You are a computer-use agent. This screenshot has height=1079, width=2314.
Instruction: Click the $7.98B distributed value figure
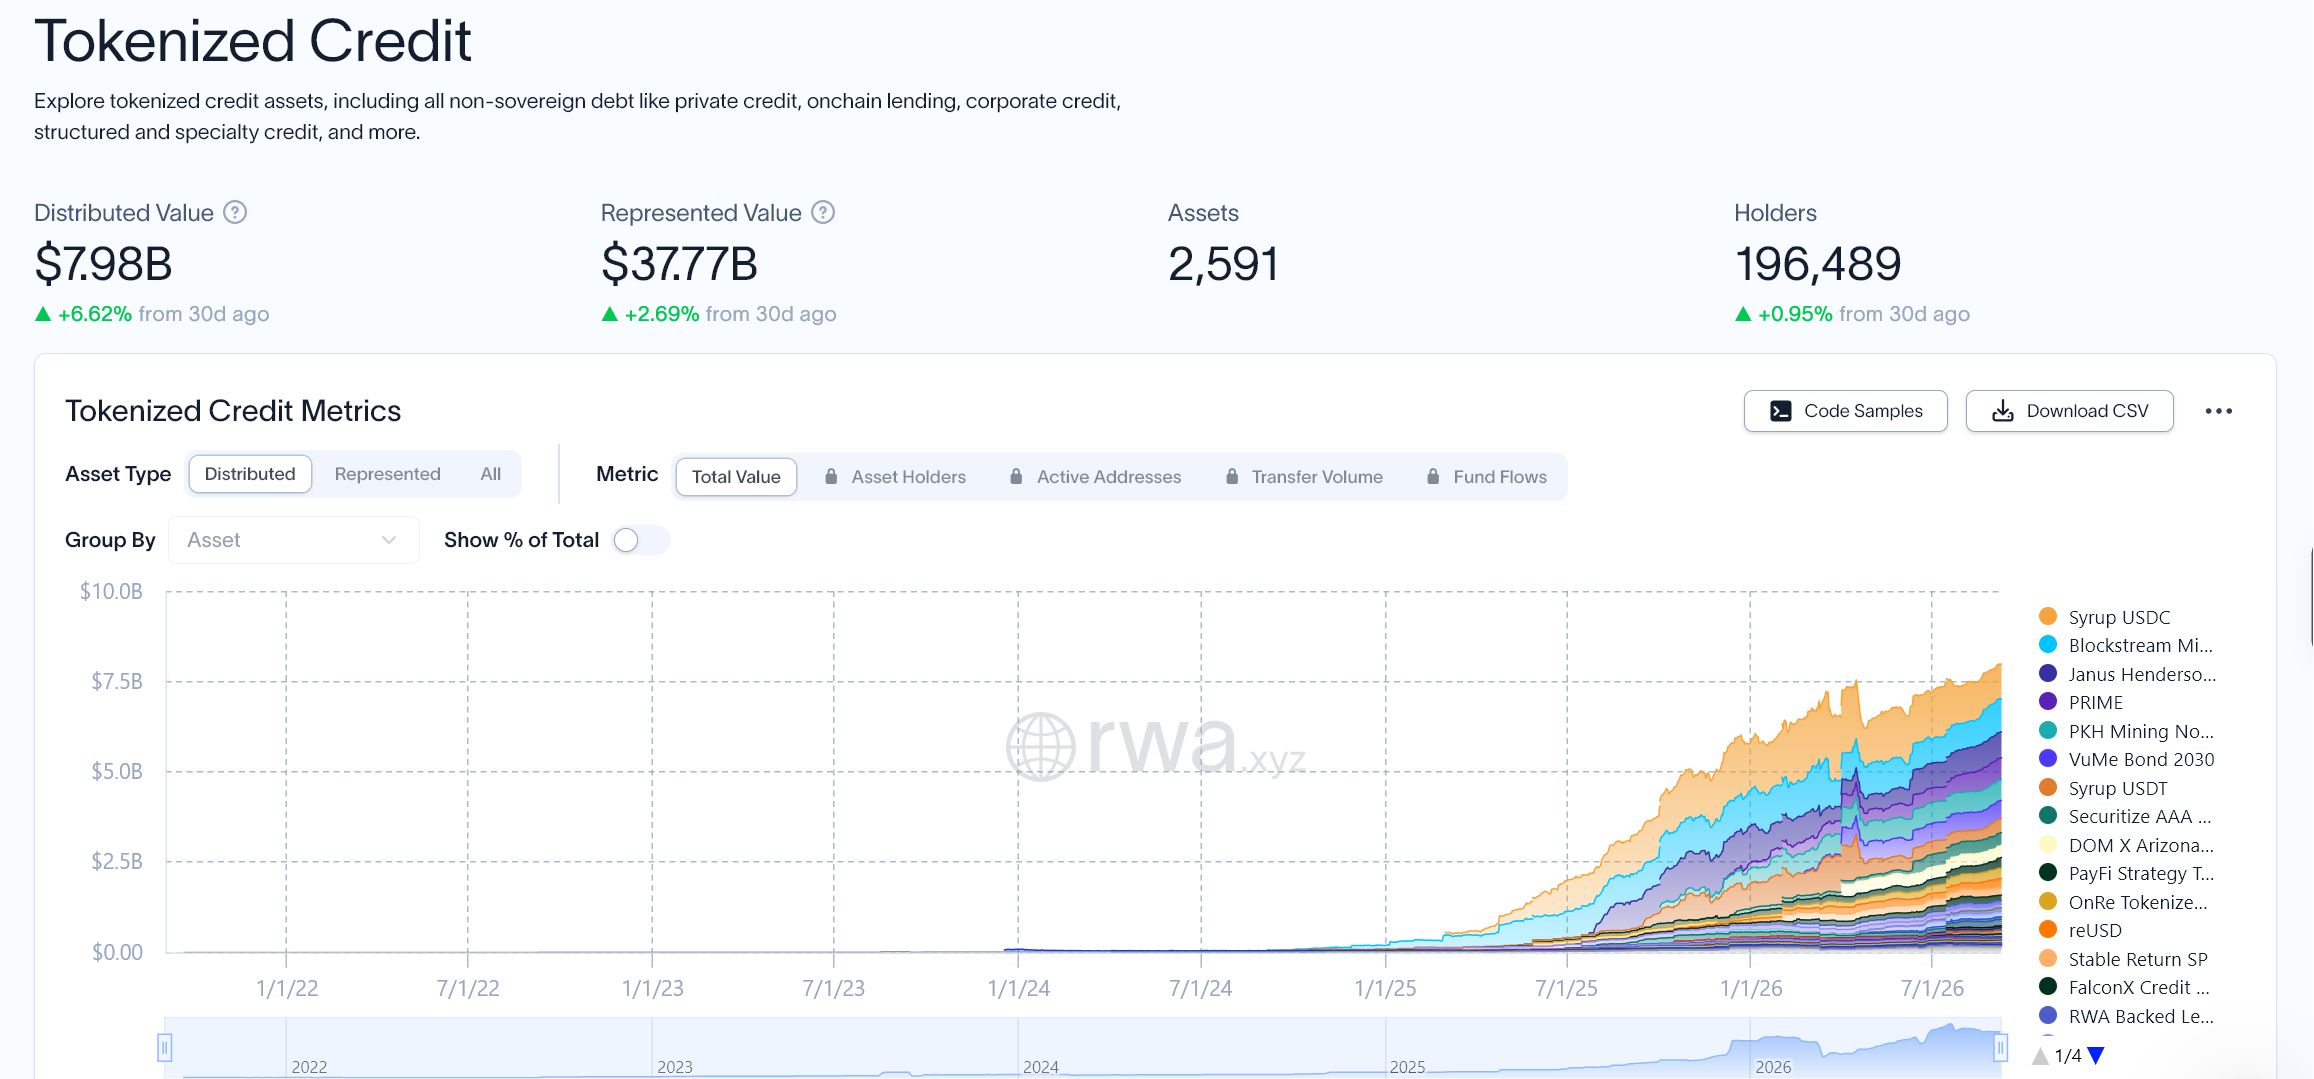point(103,264)
